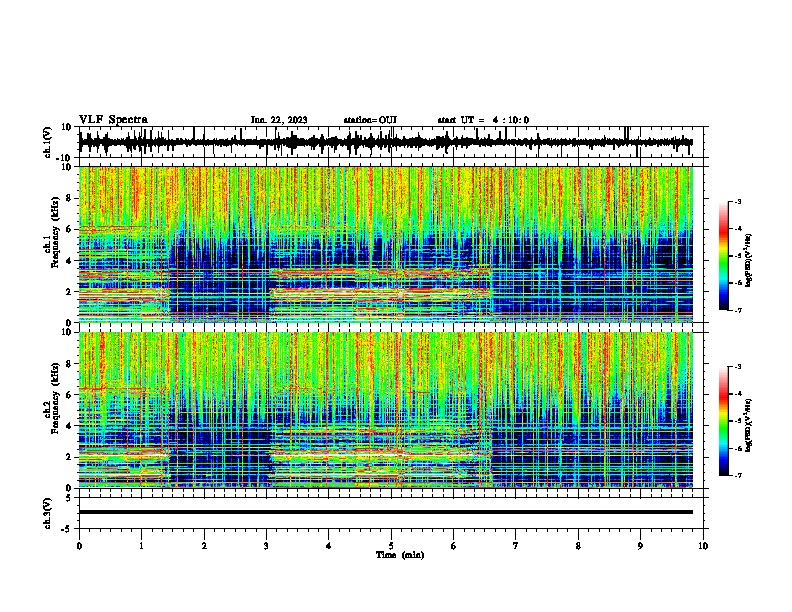Click the ch.2 spectrogram "8" kHz tick label
The width and height of the screenshot is (792, 612).
click(x=70, y=364)
